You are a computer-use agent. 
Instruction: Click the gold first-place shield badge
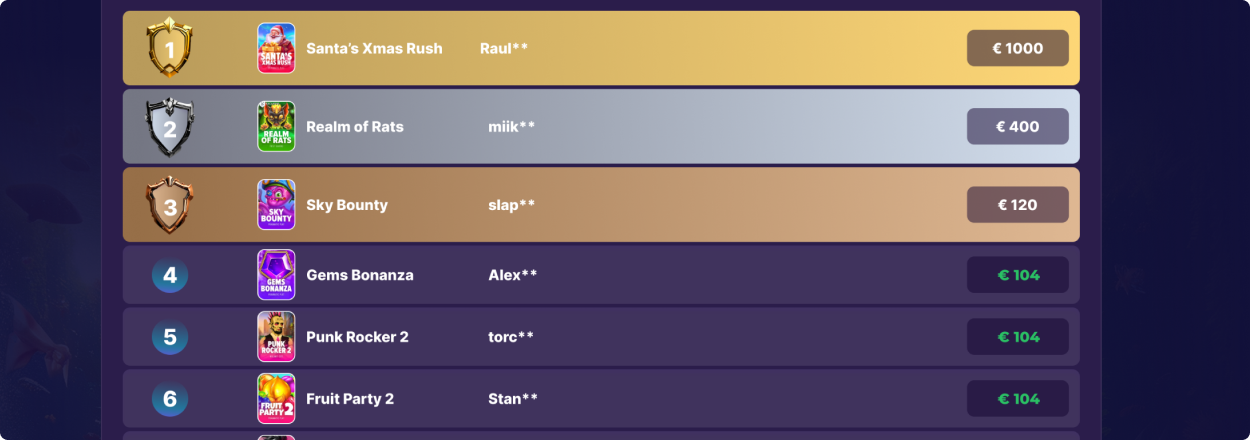pyautogui.click(x=170, y=48)
